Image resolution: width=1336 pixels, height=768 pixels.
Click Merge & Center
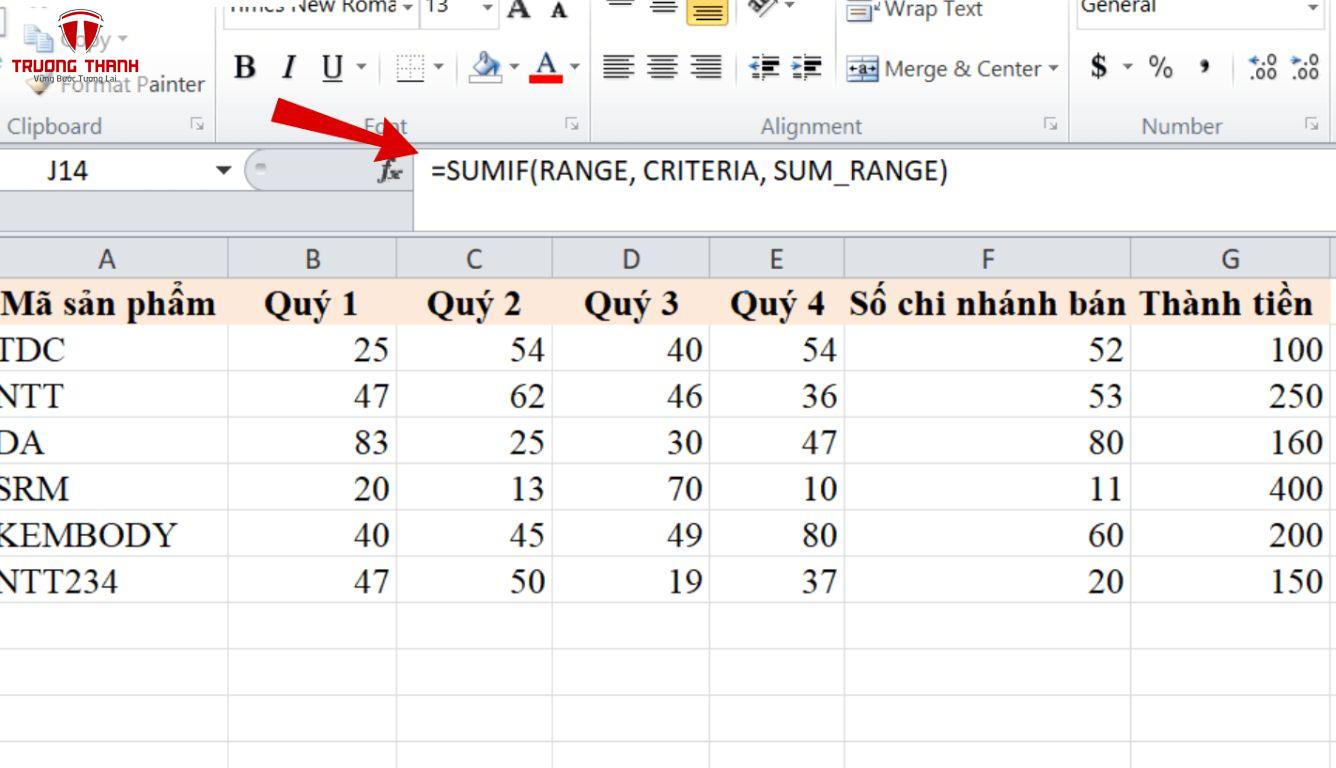944,69
